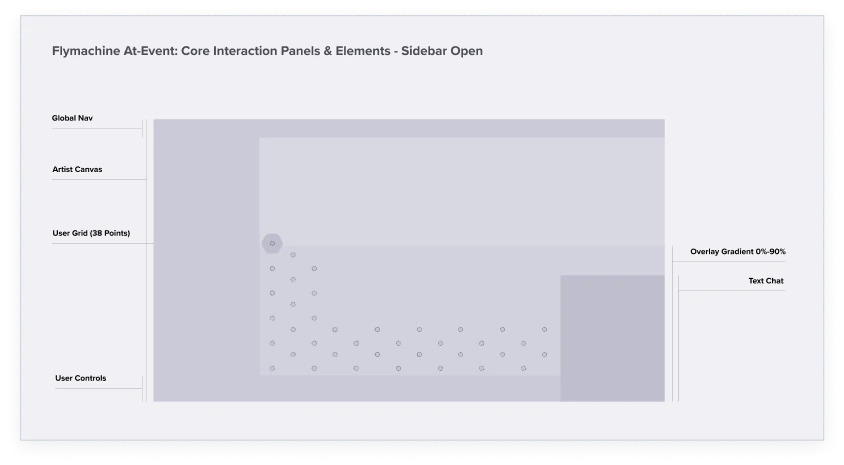The image size is (844, 465).
Task: Click the Flymachine At-Event diagram title
Action: [x=267, y=51]
